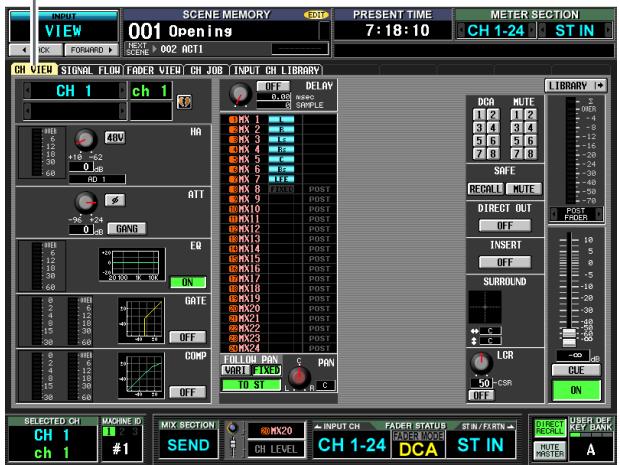
Task: Click the LCR CSR knob
Action: coord(481,363)
